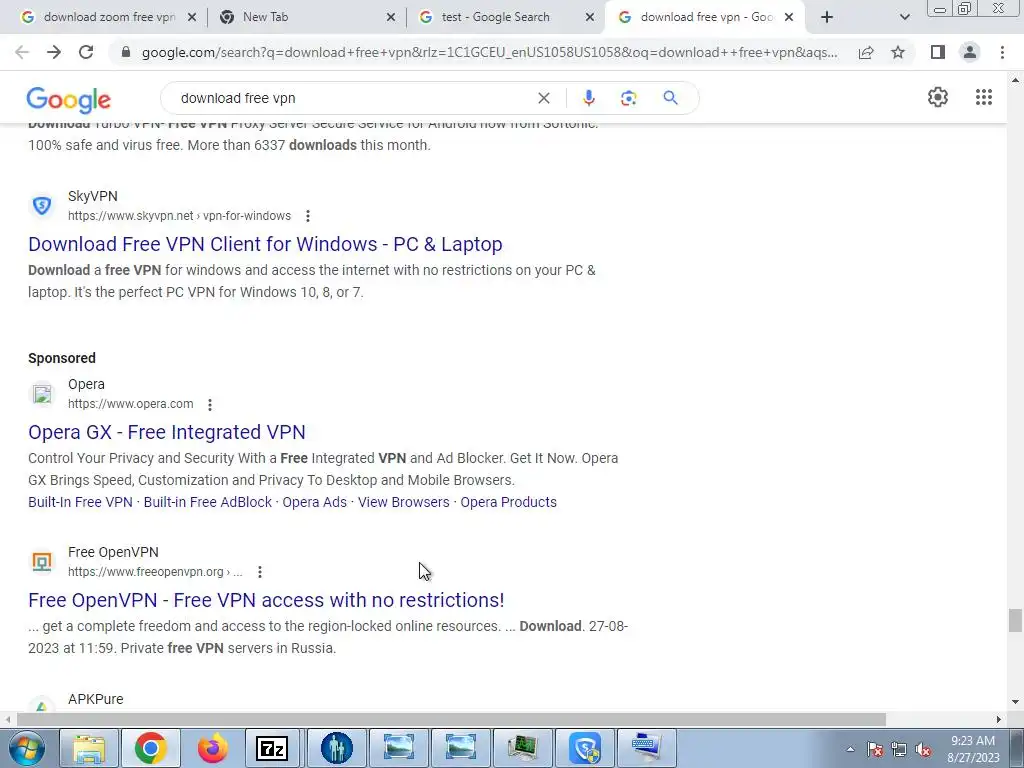Screen dimensions: 1024x768
Task: Open the Chrome three-dot menu
Action: [1002, 52]
